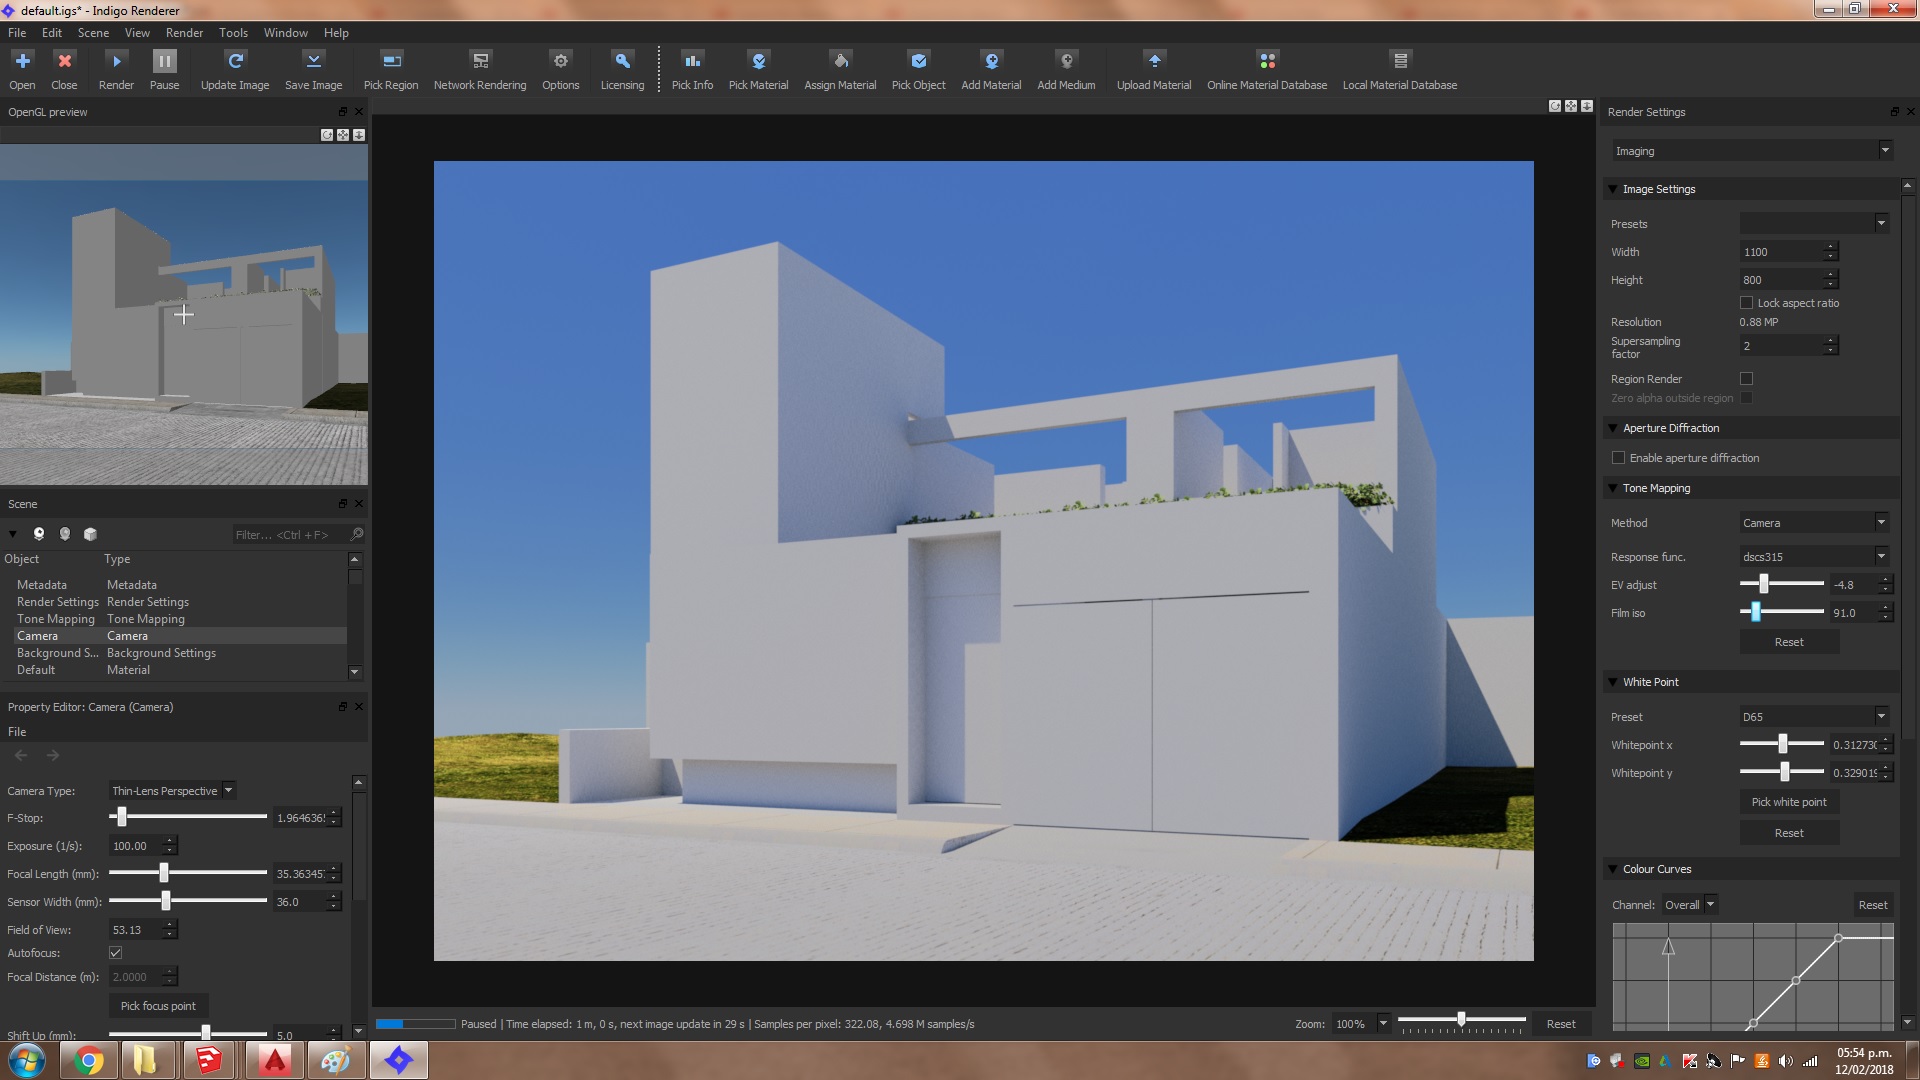Toggle the Region Render checkbox
Viewport: 1920px width, 1080px height.
[1747, 379]
